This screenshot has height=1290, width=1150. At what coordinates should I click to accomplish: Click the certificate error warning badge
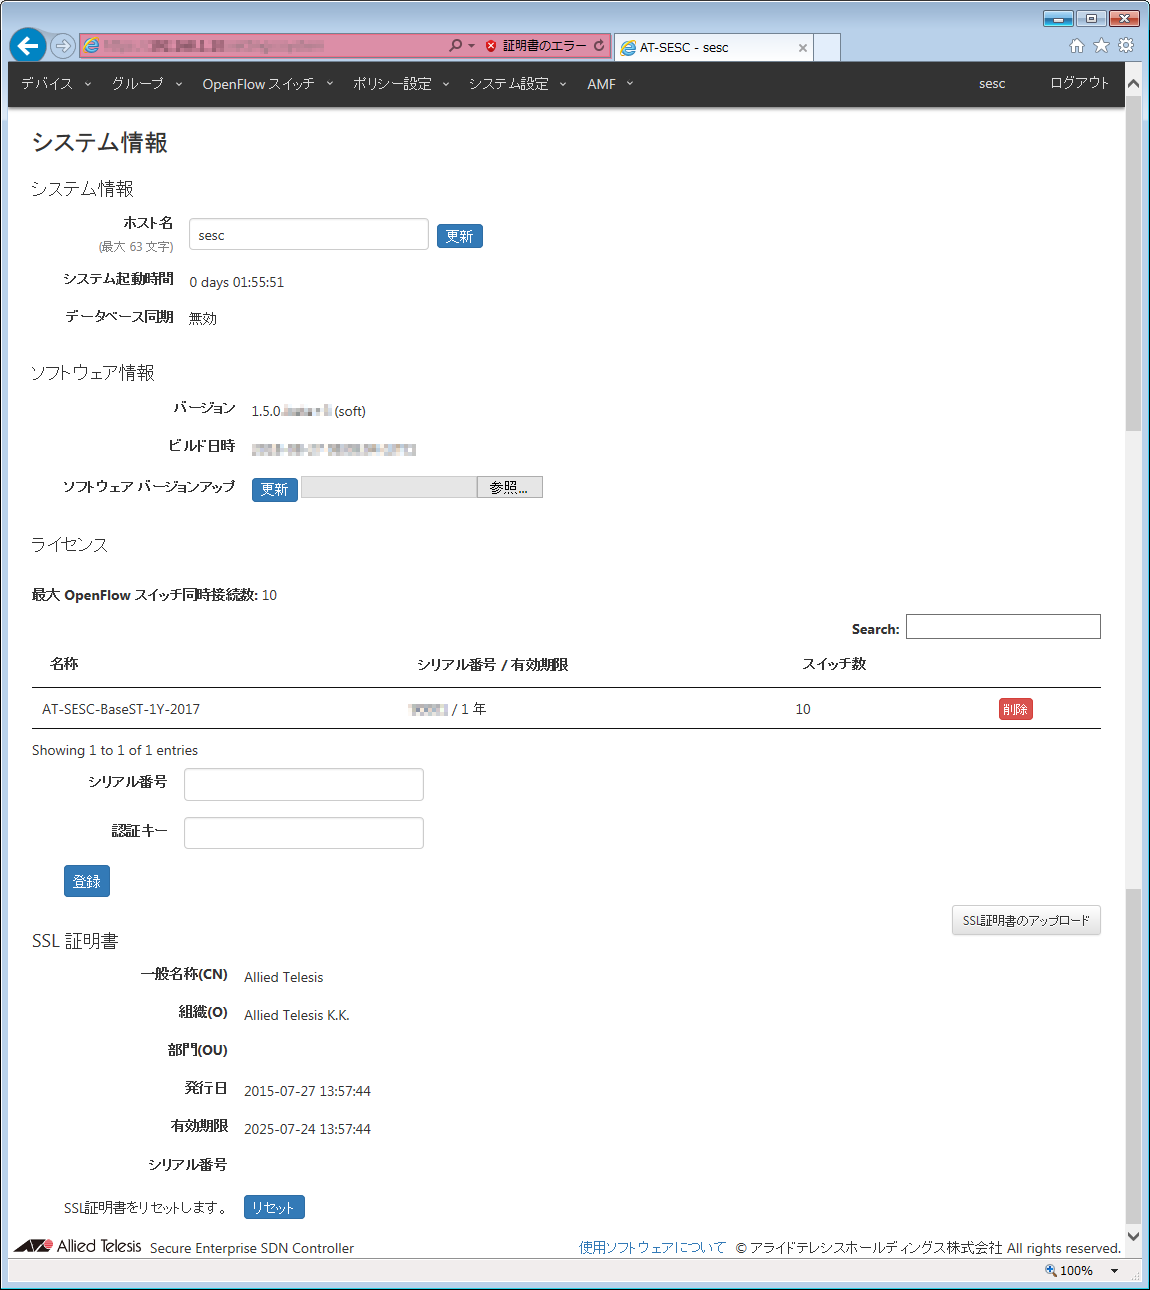click(x=536, y=46)
